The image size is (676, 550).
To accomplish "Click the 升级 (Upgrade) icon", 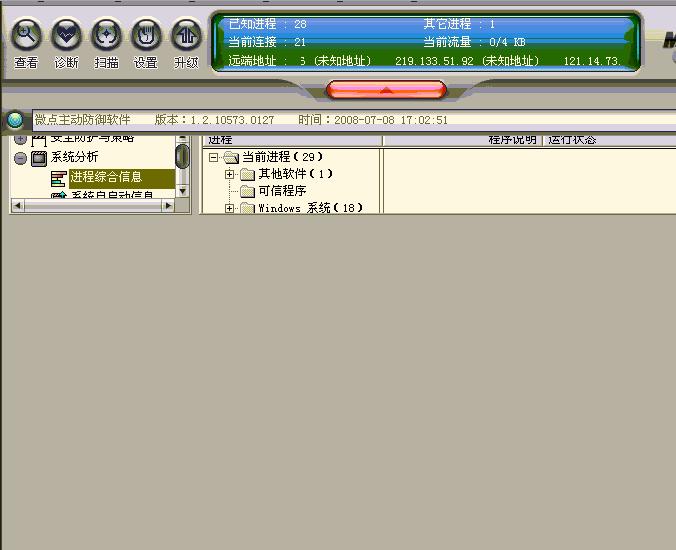I will coord(186,36).
